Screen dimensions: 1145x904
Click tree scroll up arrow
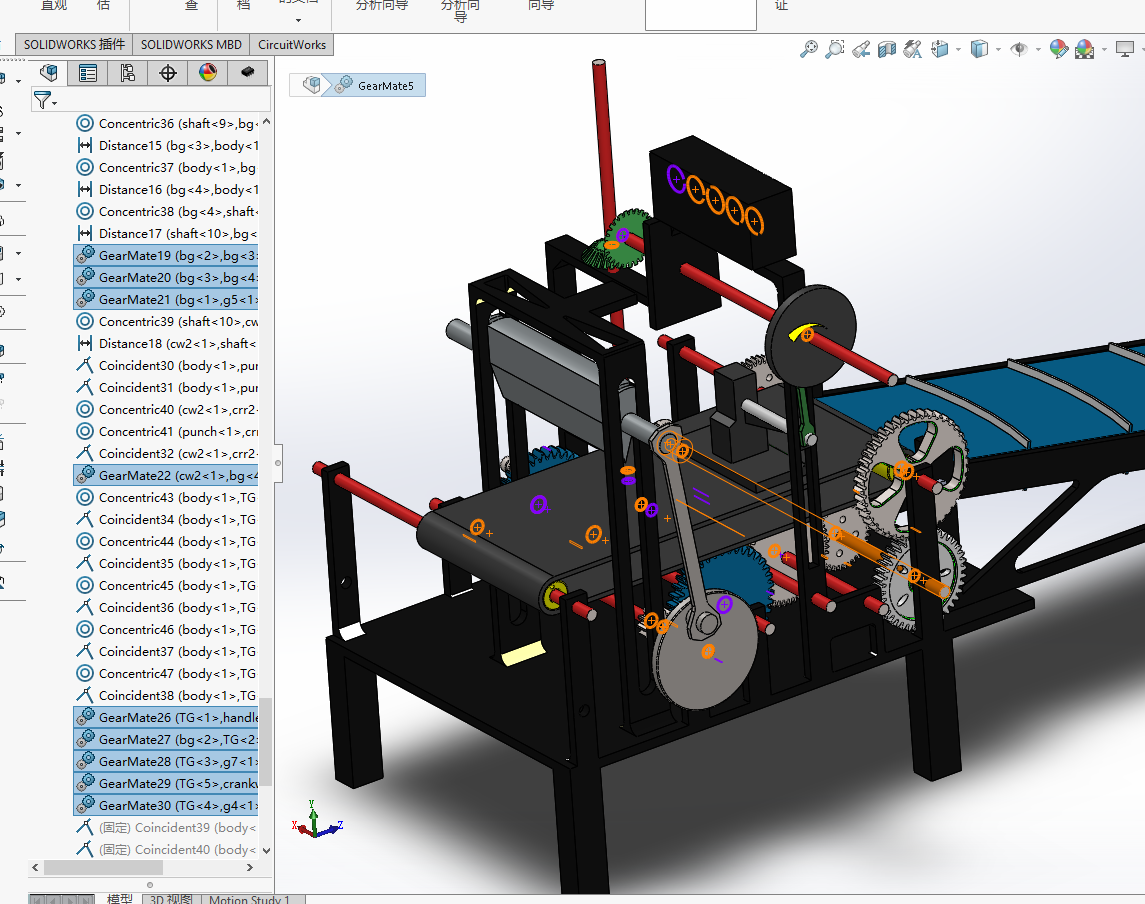[267, 121]
